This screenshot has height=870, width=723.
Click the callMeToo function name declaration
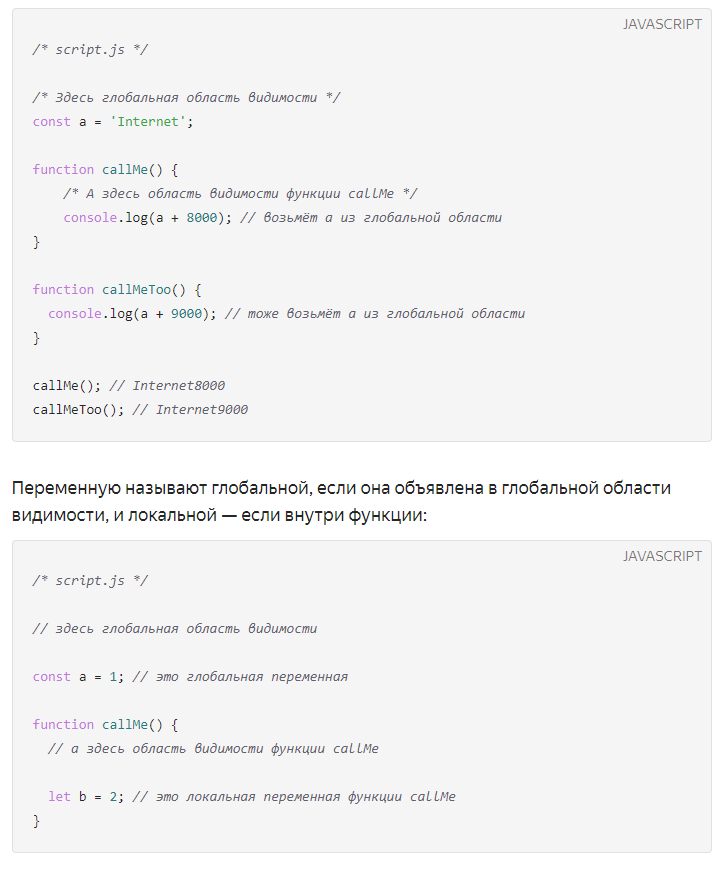(x=136, y=290)
